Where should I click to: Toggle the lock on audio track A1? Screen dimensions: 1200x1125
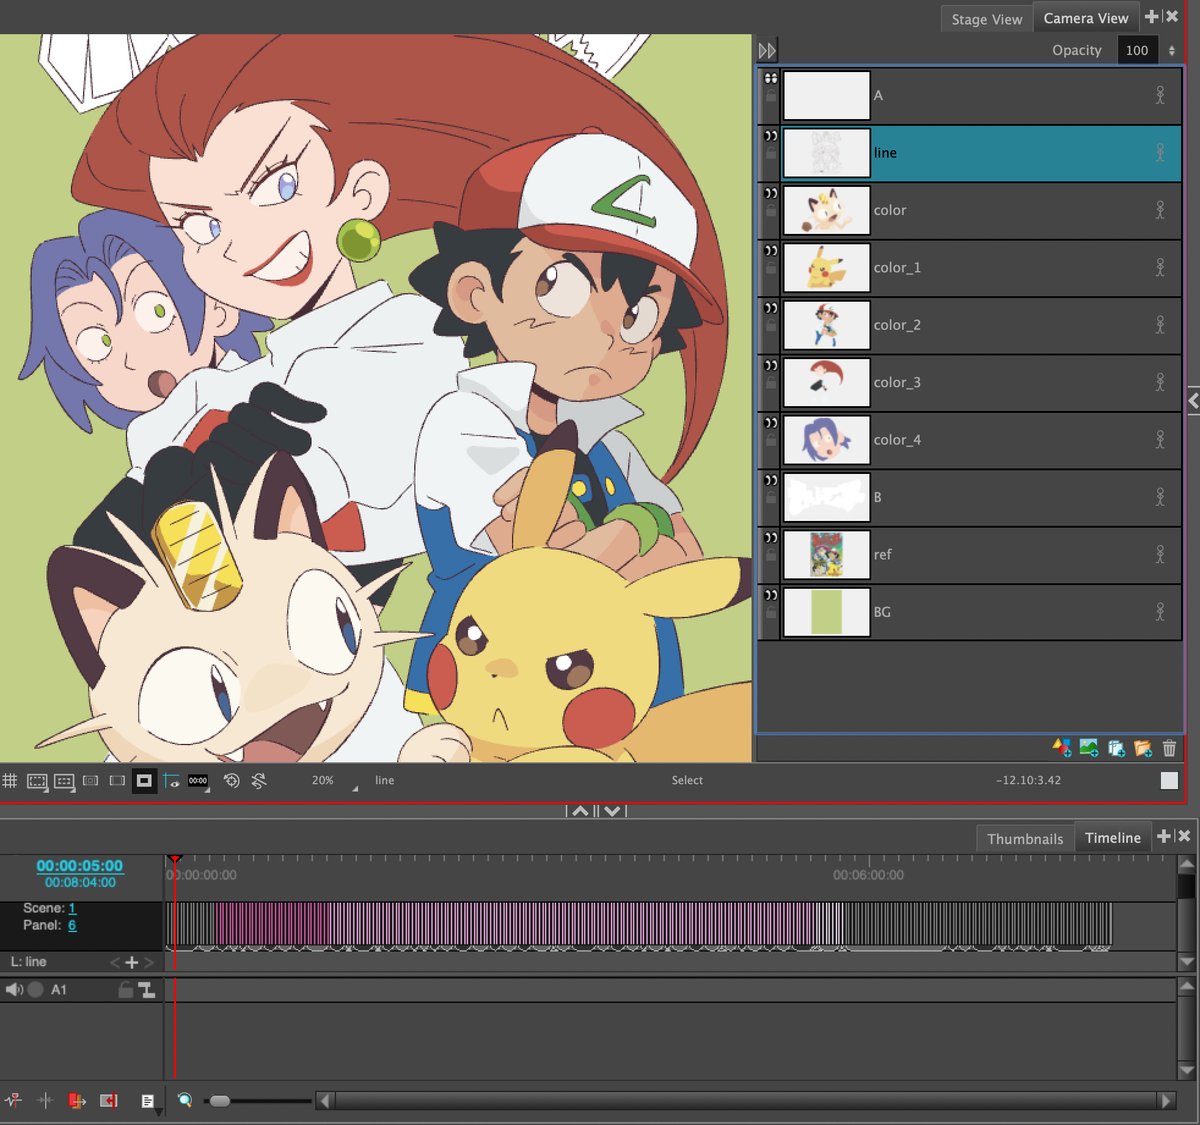pyautogui.click(x=125, y=989)
